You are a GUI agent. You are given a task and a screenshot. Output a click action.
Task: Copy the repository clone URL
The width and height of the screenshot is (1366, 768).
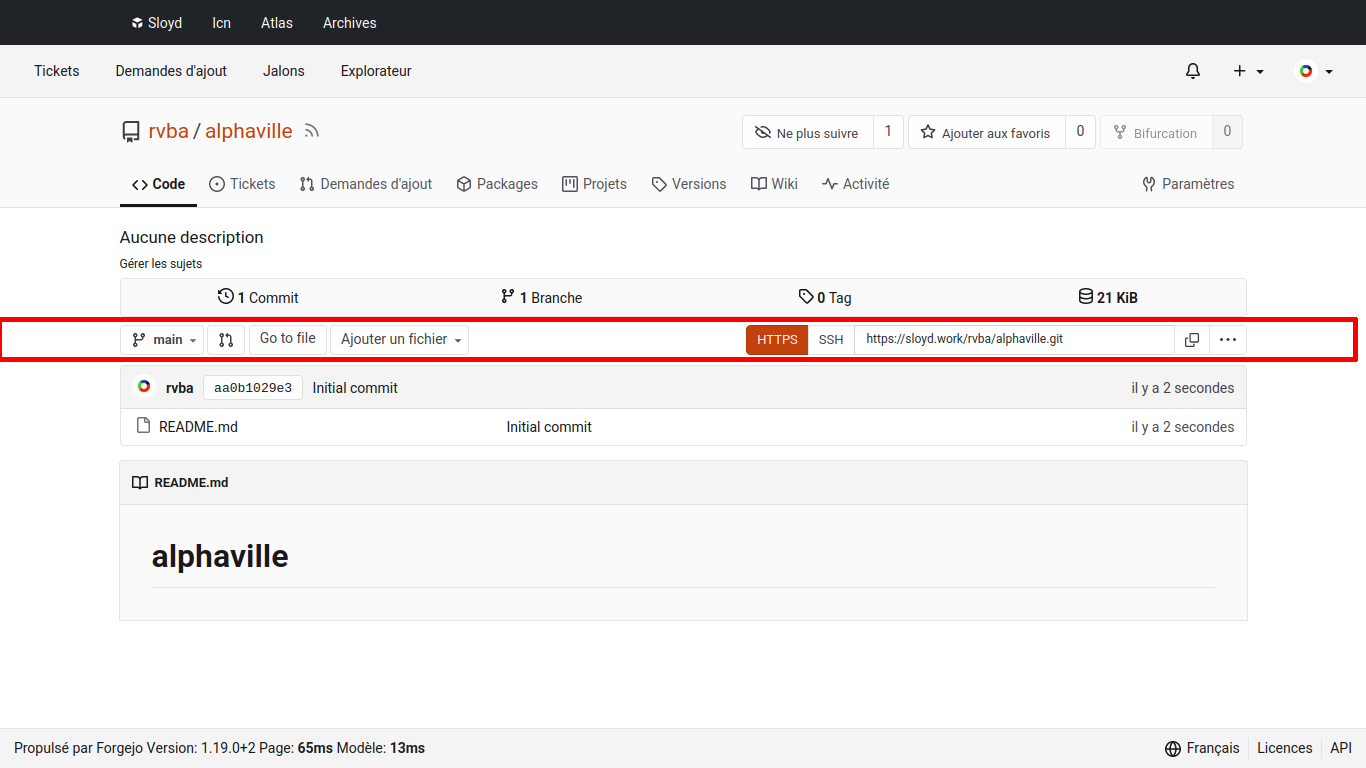click(x=1191, y=340)
